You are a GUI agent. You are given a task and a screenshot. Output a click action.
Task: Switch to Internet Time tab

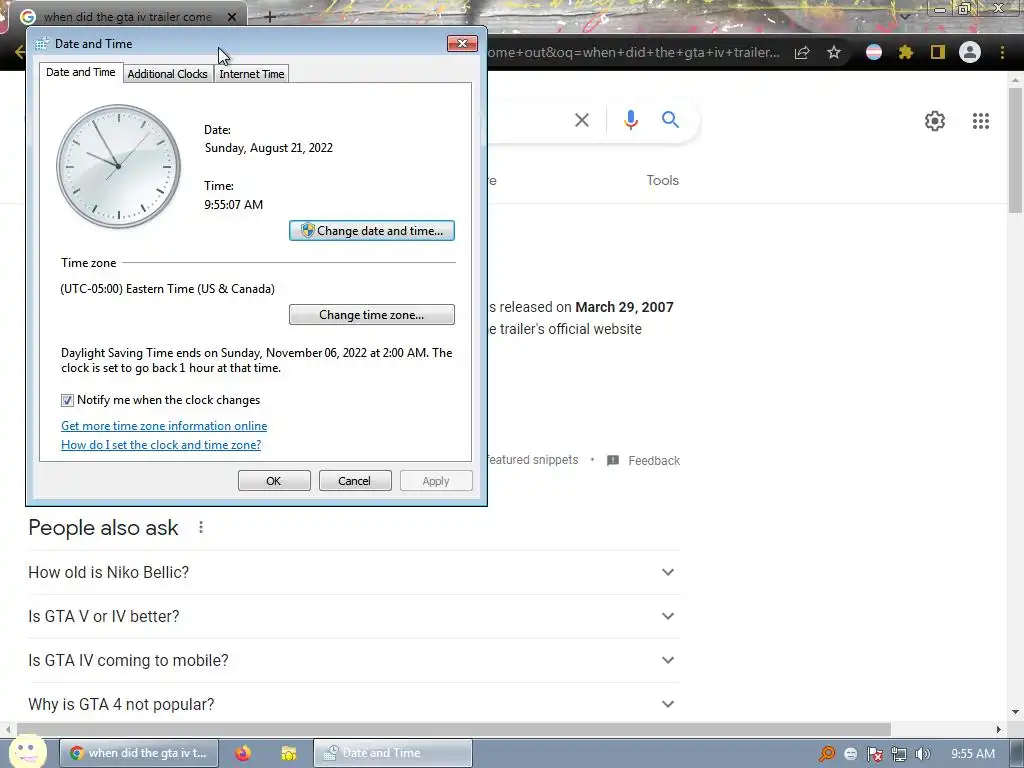click(x=251, y=74)
